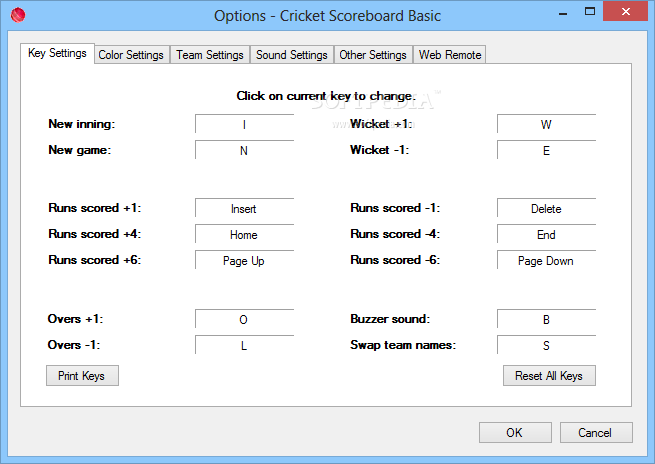Change Runs scored +6 key 'Page Up'
This screenshot has width=655, height=464.
click(x=244, y=260)
